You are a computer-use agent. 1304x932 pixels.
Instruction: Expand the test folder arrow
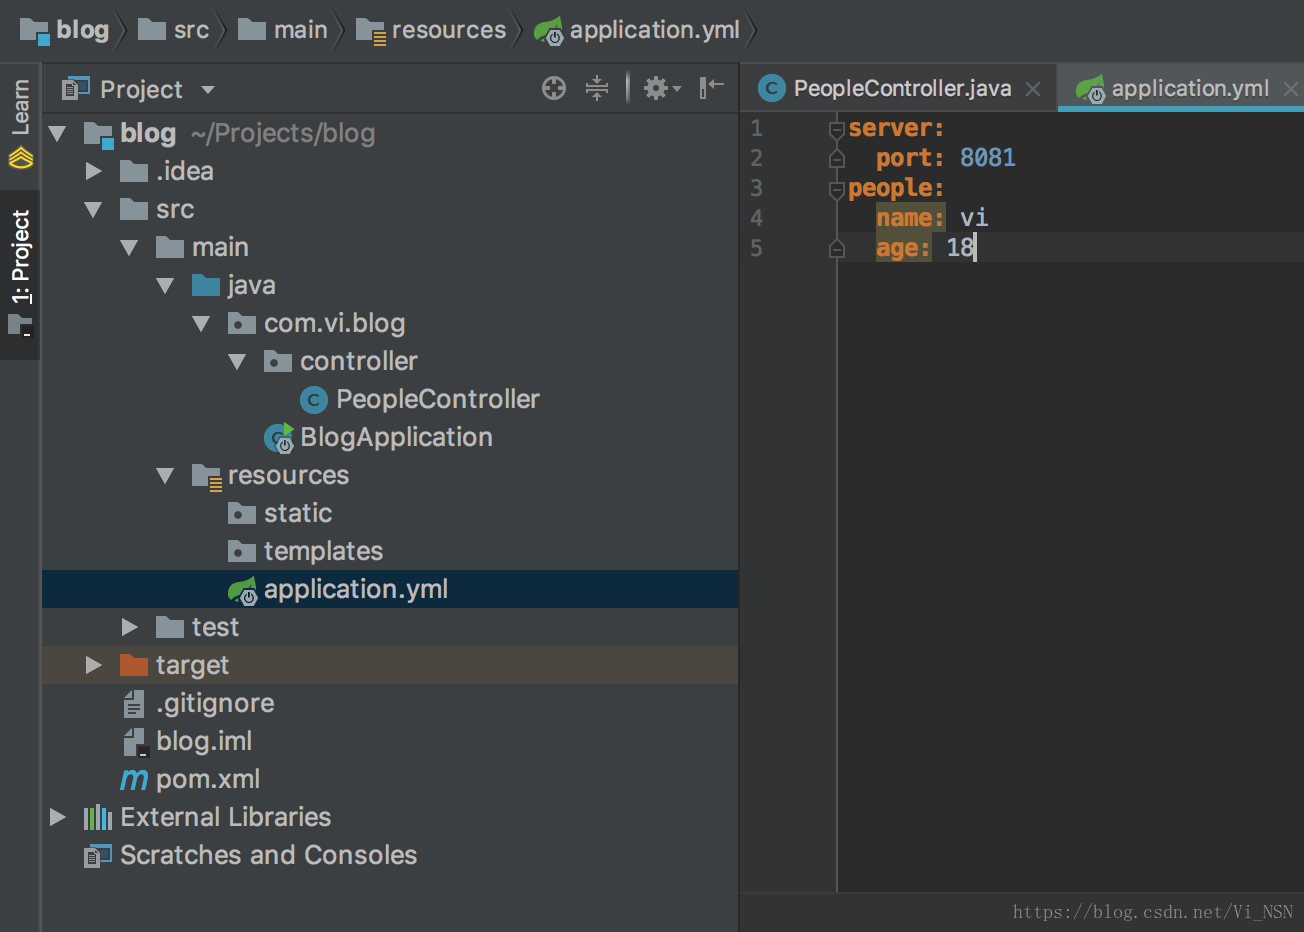130,627
